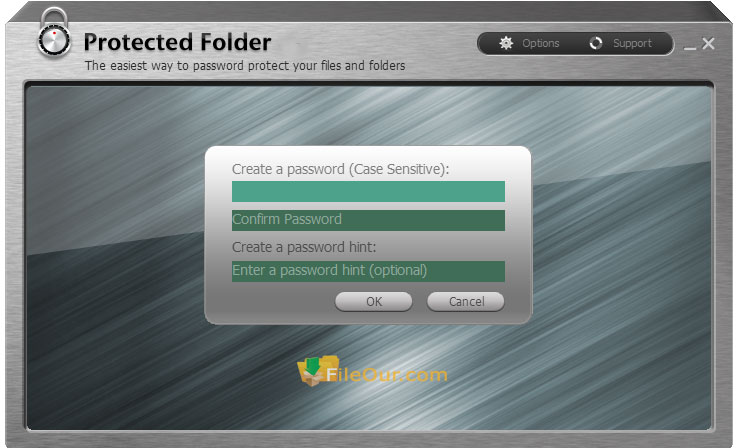Open settings via the Options gear icon
The height and width of the screenshot is (448, 736).
(x=506, y=43)
